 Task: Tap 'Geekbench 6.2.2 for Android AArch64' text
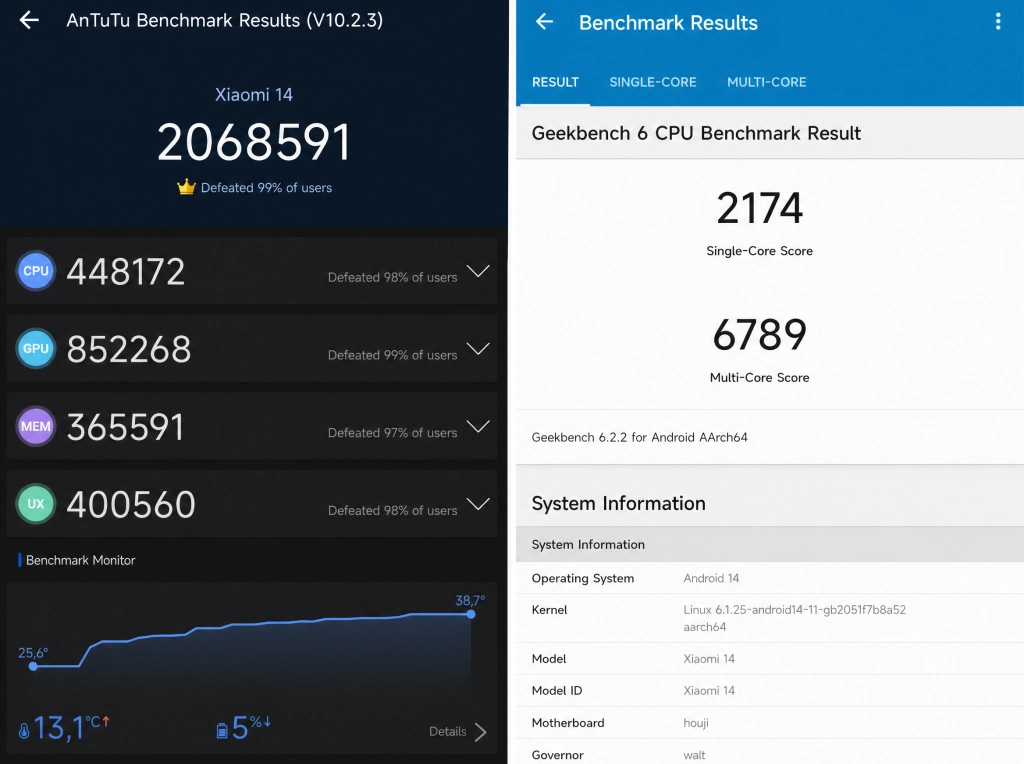[639, 438]
